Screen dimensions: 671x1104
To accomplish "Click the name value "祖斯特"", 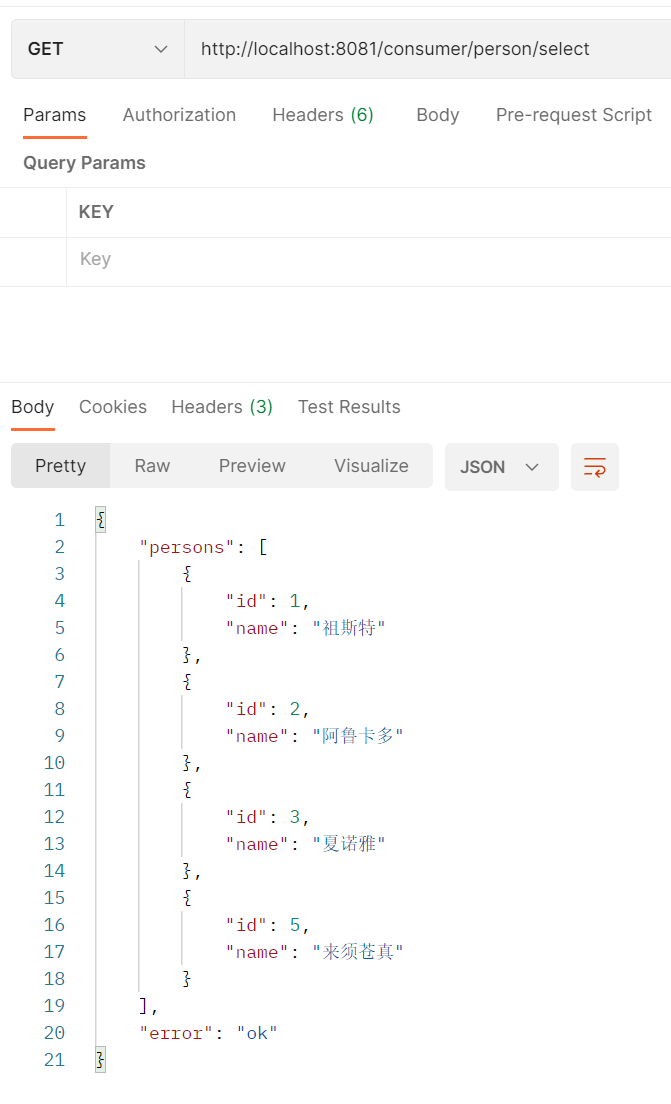I will pyautogui.click(x=349, y=628).
